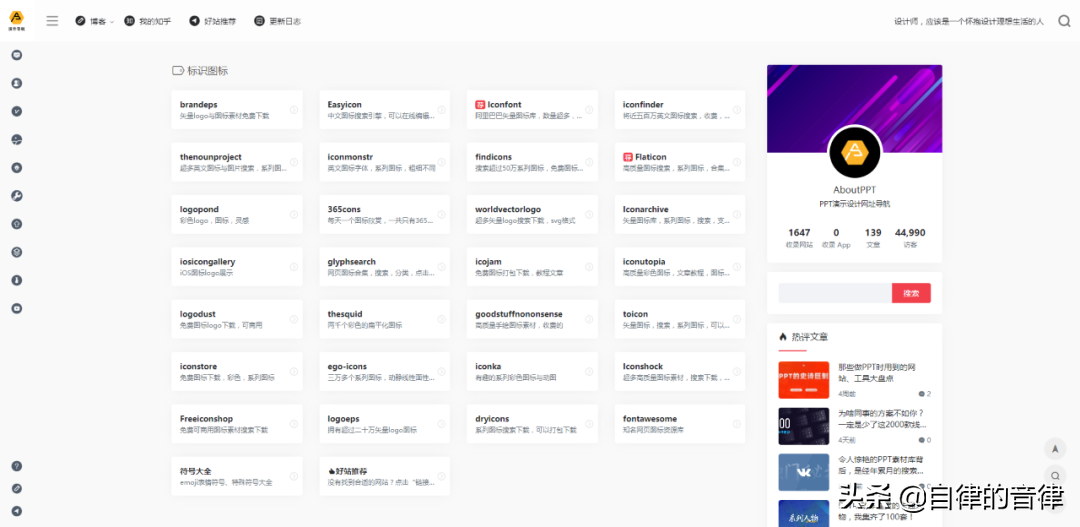
Task: Click the arrow icon on the iconfinder card
Action: [x=737, y=110]
